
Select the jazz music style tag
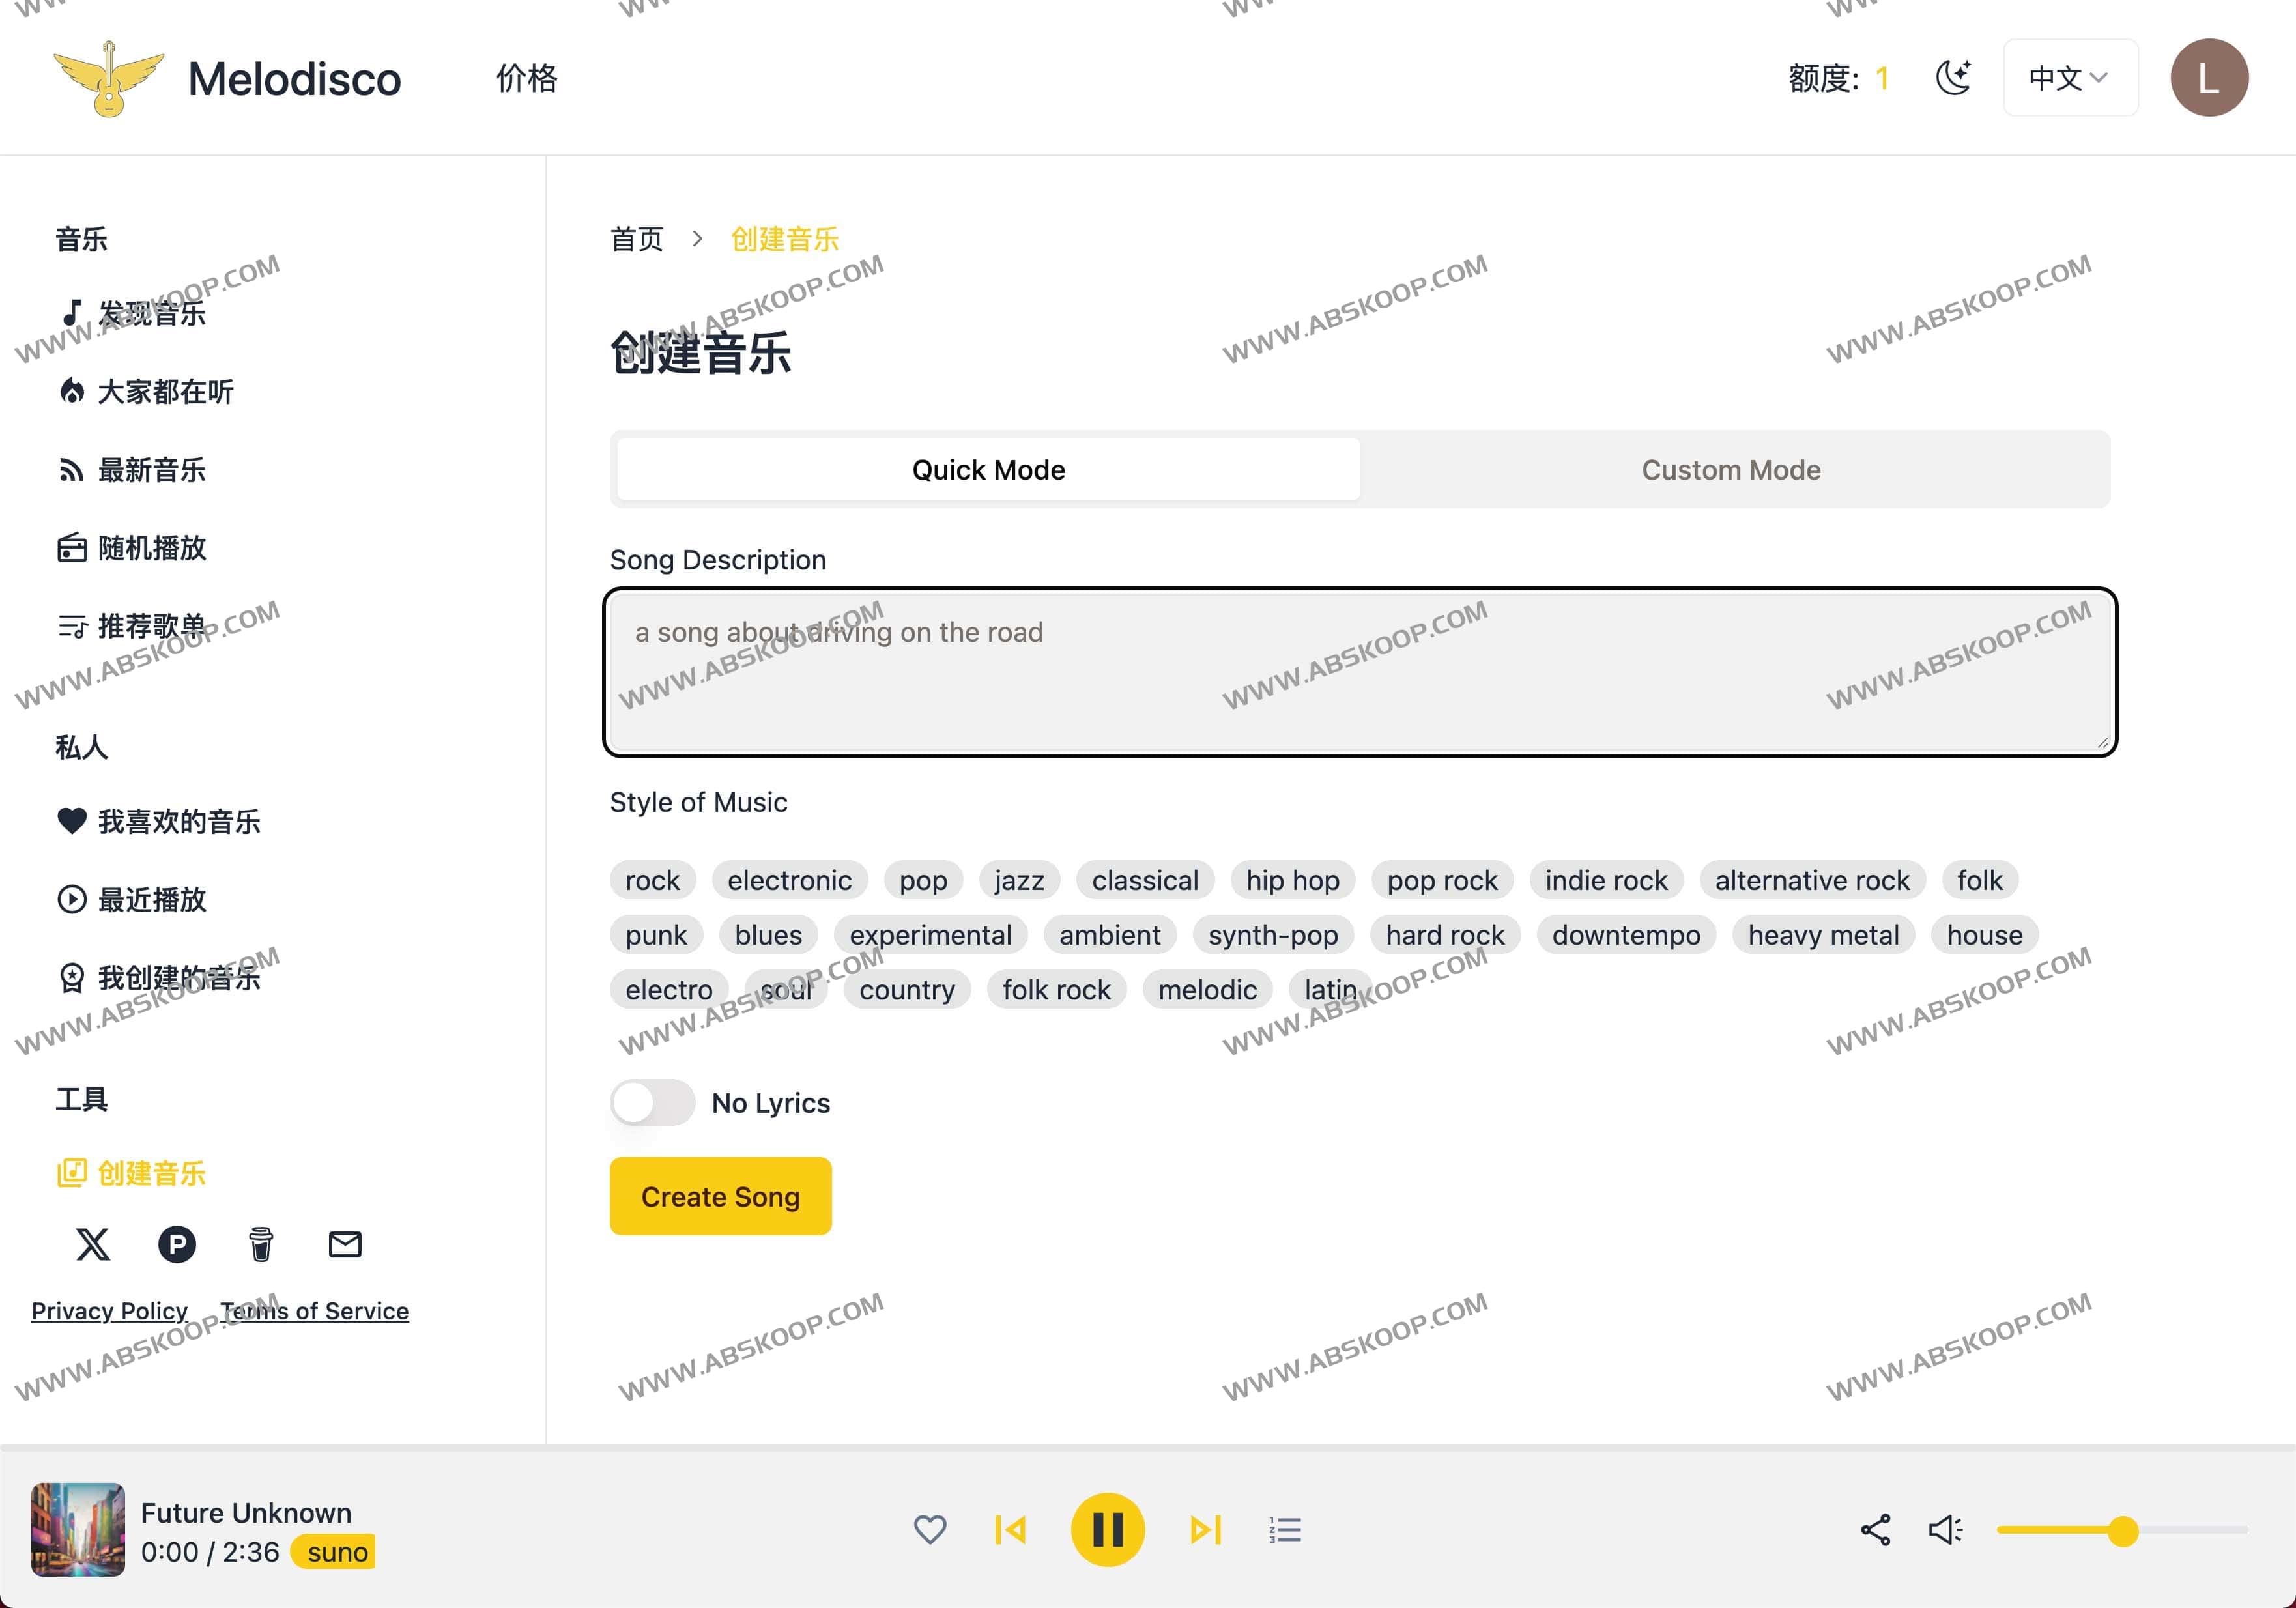(1019, 880)
